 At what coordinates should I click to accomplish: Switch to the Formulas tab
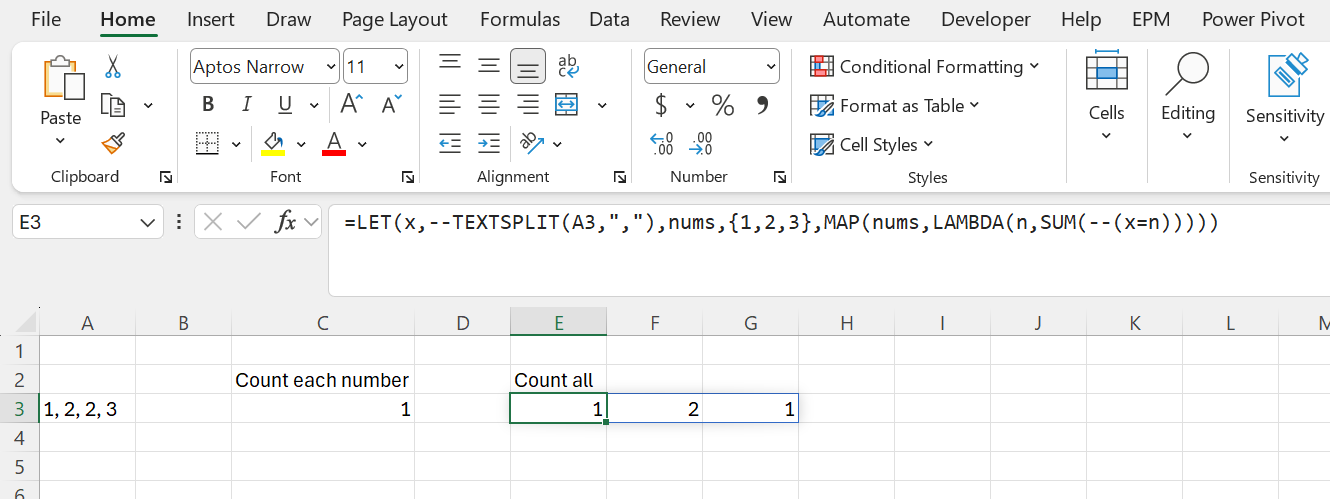tap(519, 19)
